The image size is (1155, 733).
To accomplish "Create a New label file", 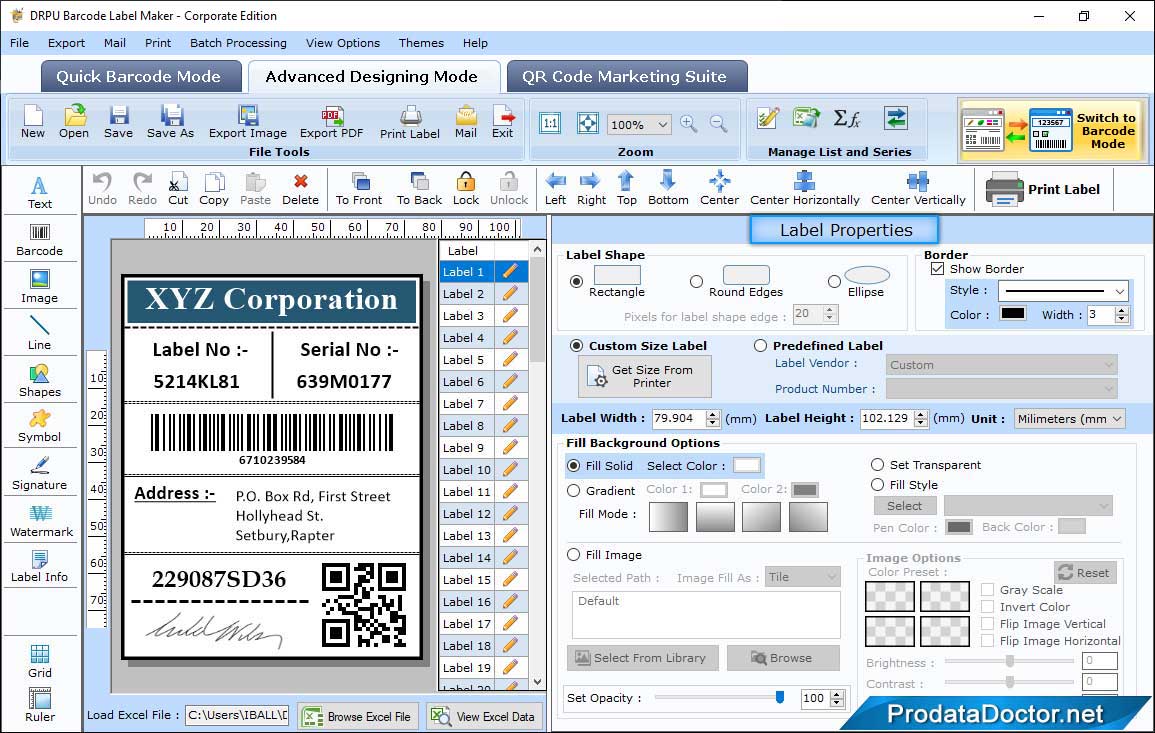I will (x=32, y=122).
